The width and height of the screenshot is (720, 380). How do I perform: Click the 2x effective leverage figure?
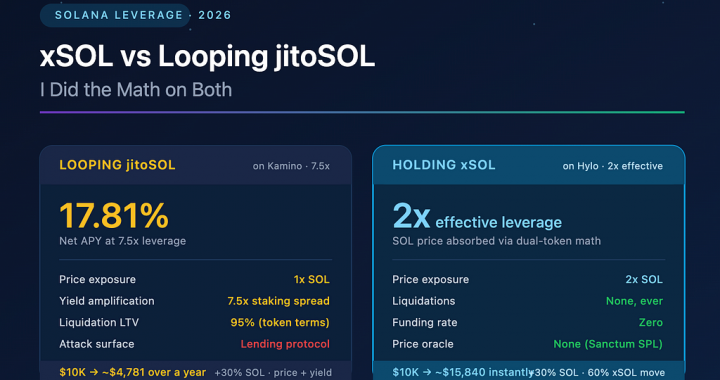coord(477,217)
